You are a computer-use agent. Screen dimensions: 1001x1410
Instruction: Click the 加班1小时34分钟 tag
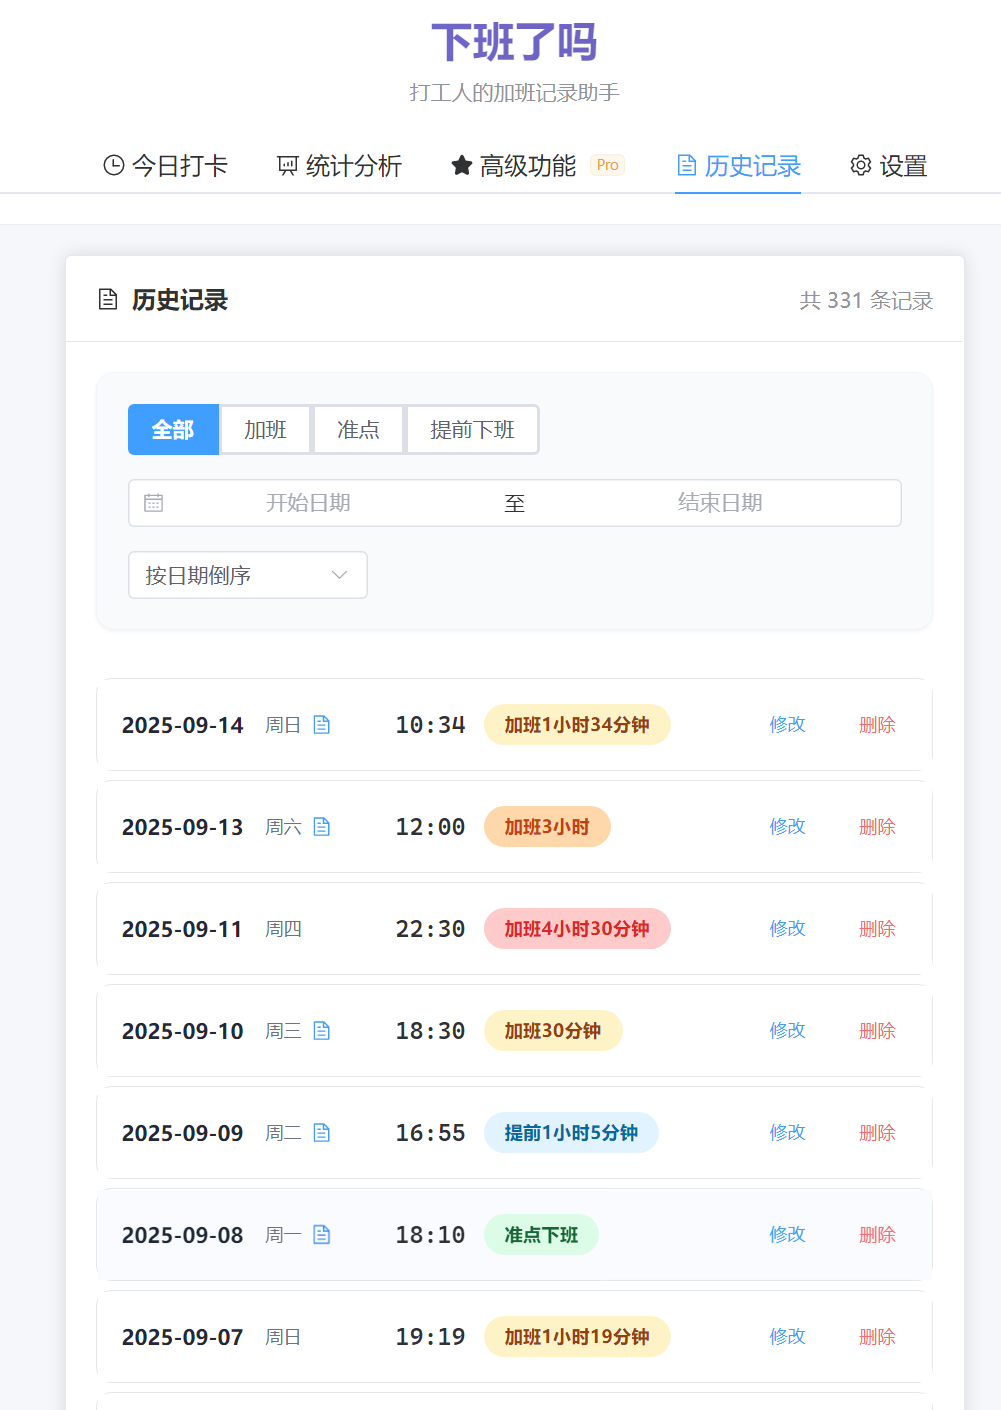[x=577, y=725]
